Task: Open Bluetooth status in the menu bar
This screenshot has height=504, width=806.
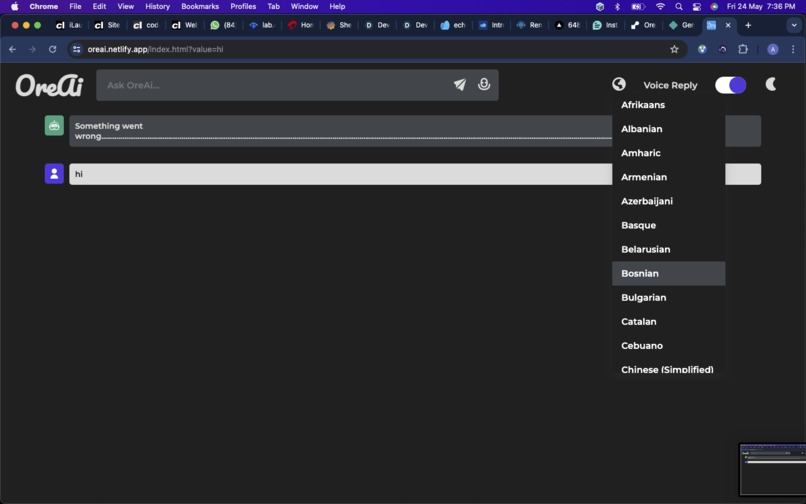Action: 617,7
